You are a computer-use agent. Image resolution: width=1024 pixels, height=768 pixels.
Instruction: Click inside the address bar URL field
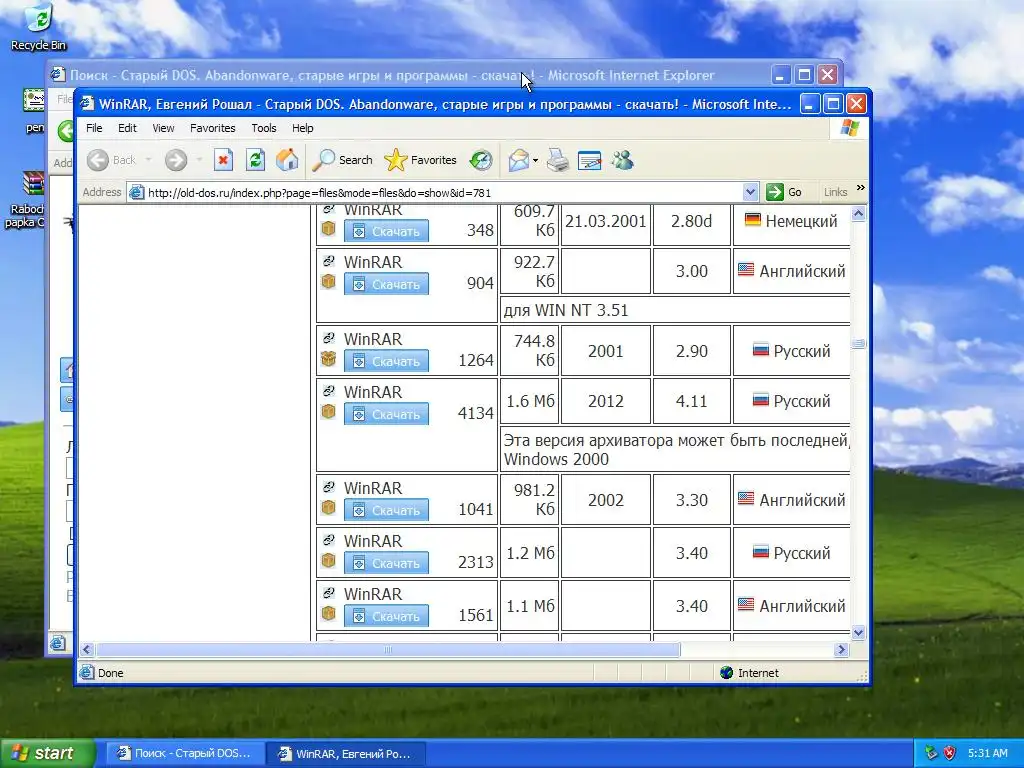(x=436, y=193)
